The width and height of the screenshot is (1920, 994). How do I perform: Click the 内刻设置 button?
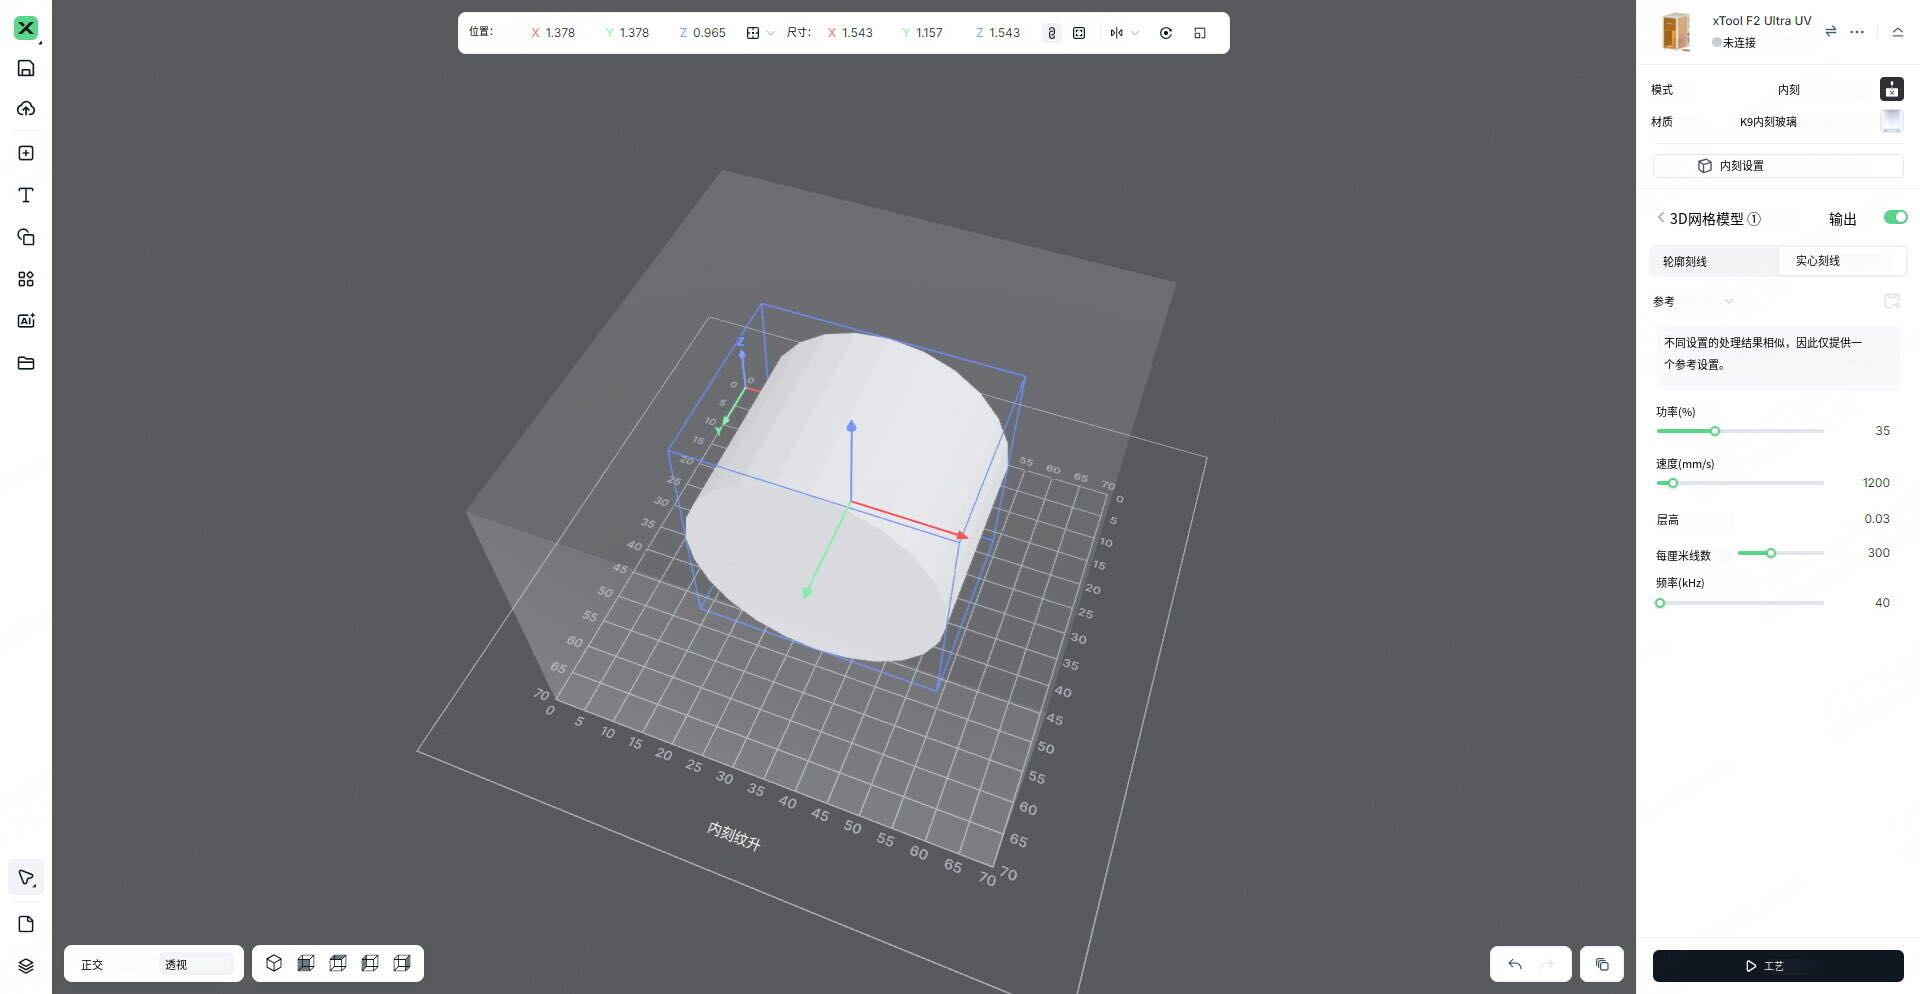click(1777, 166)
